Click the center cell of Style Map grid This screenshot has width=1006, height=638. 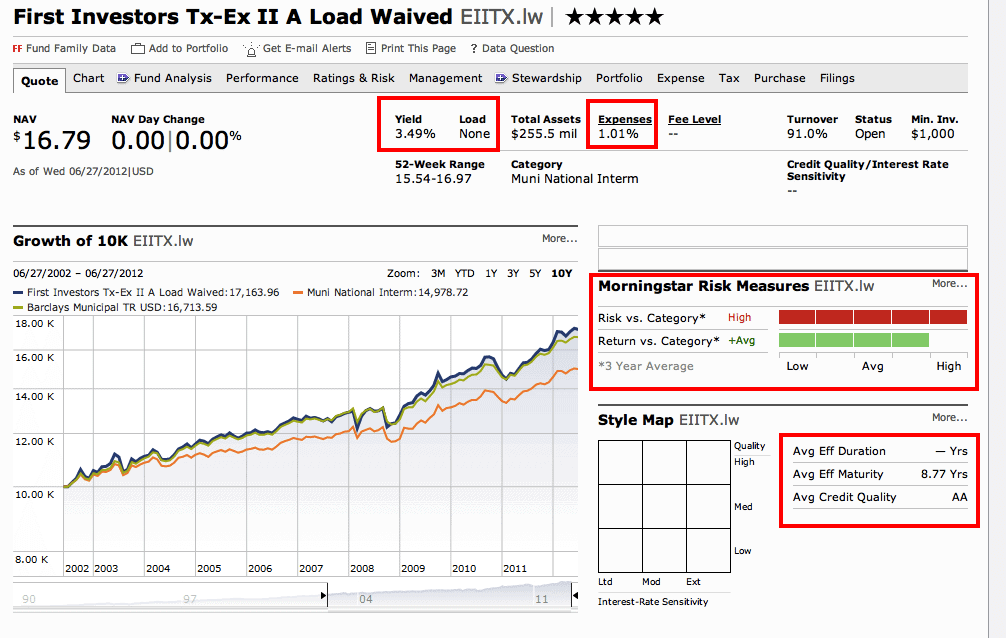click(x=664, y=506)
